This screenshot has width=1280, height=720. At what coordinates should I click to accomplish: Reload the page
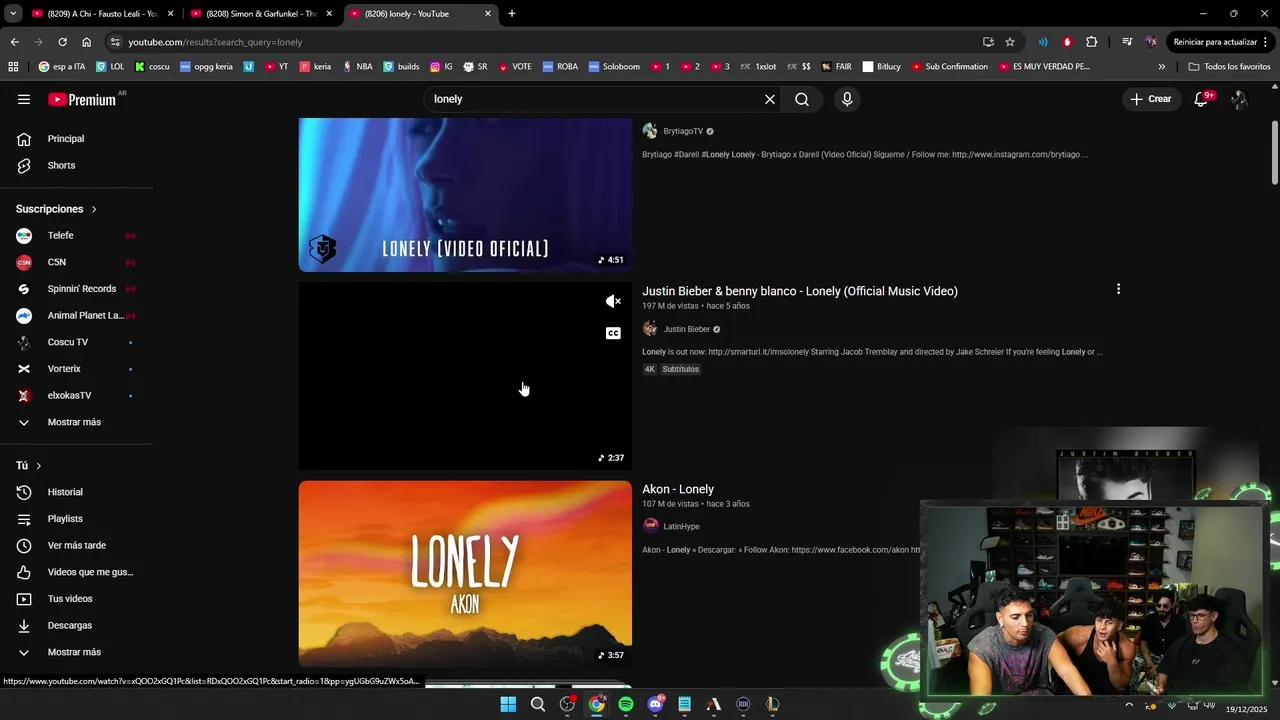coord(62,42)
